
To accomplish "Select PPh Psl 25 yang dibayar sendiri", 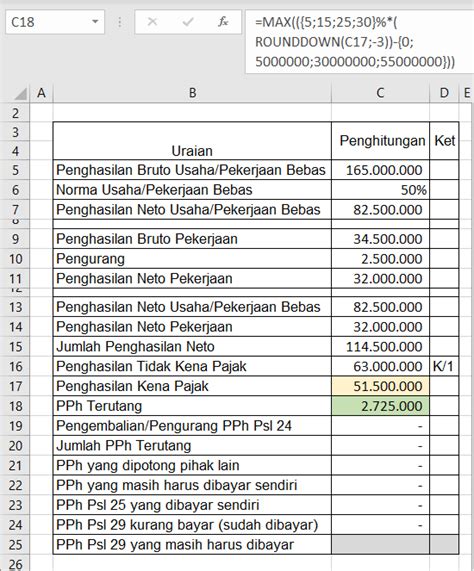I will (192, 505).
